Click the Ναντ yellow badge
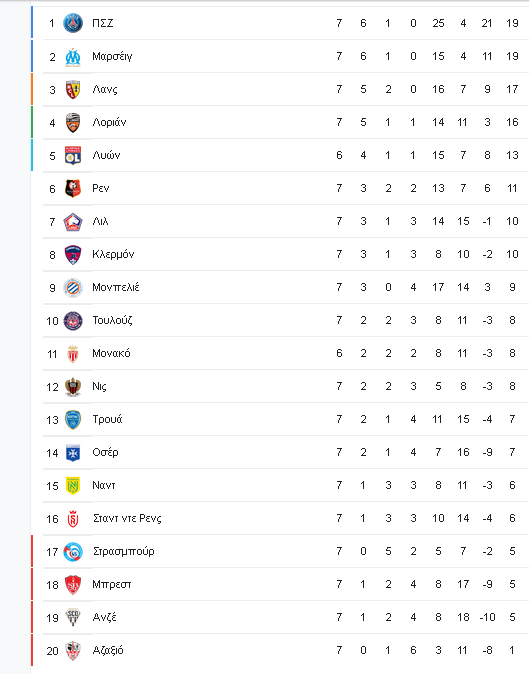 pos(73,486)
